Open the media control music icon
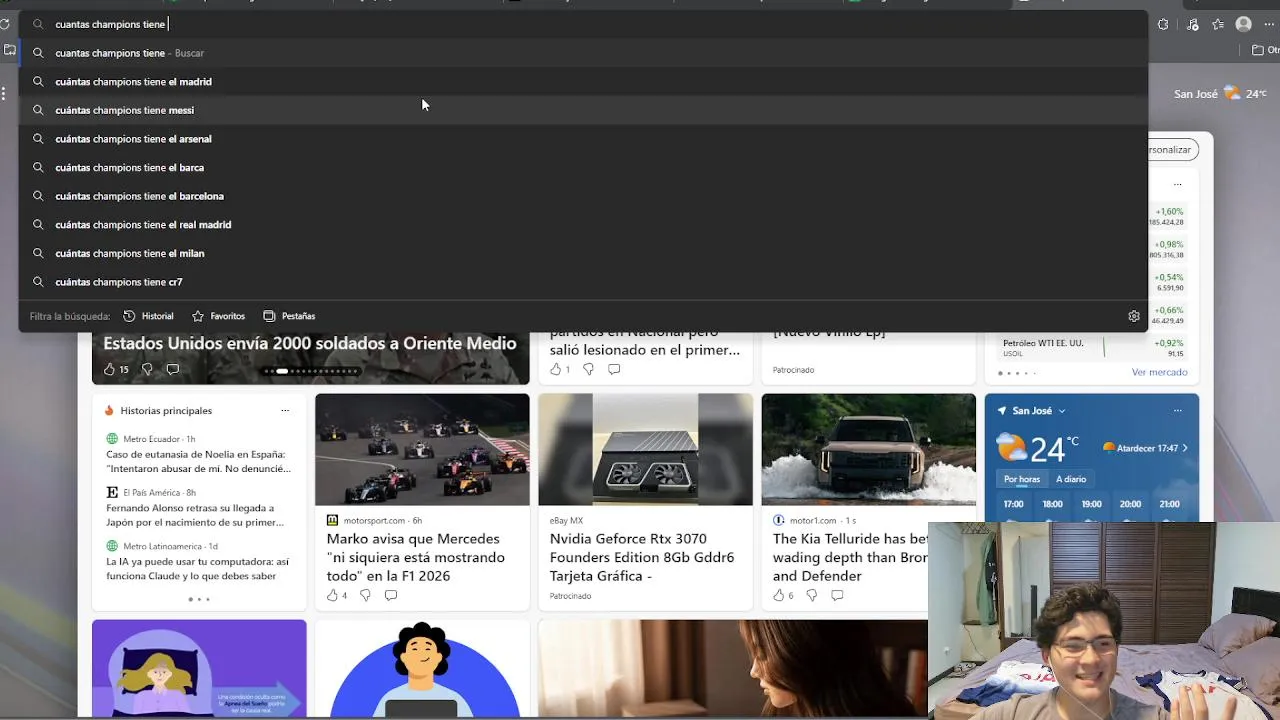 [1192, 25]
